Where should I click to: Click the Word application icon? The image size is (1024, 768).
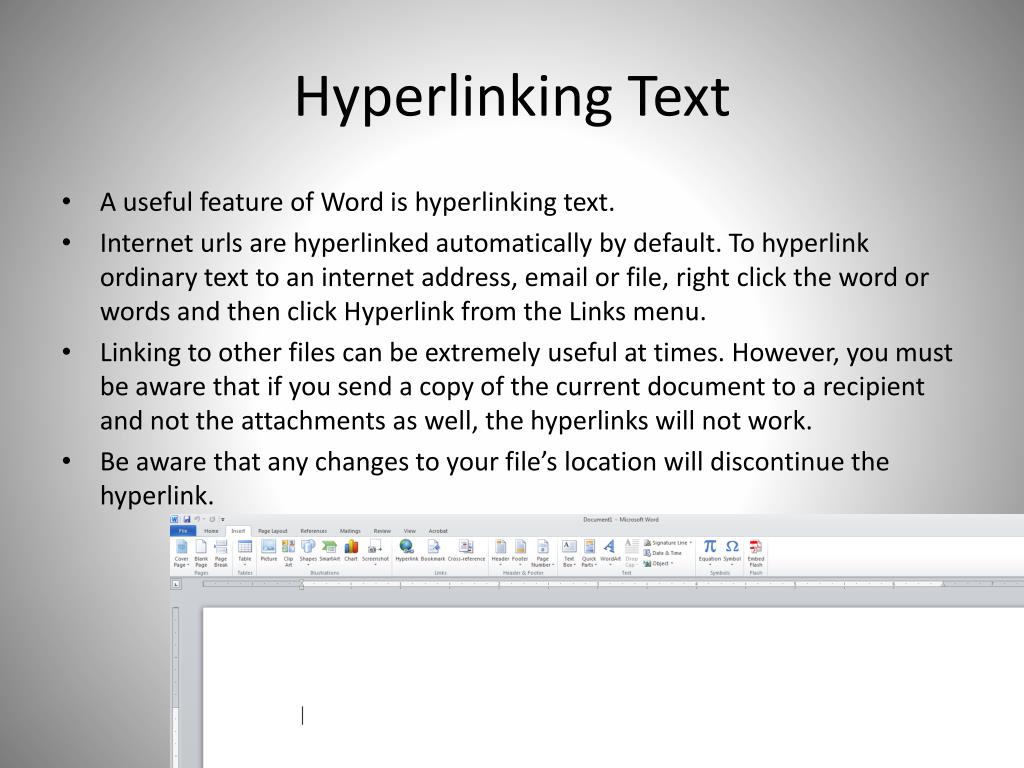click(x=174, y=519)
